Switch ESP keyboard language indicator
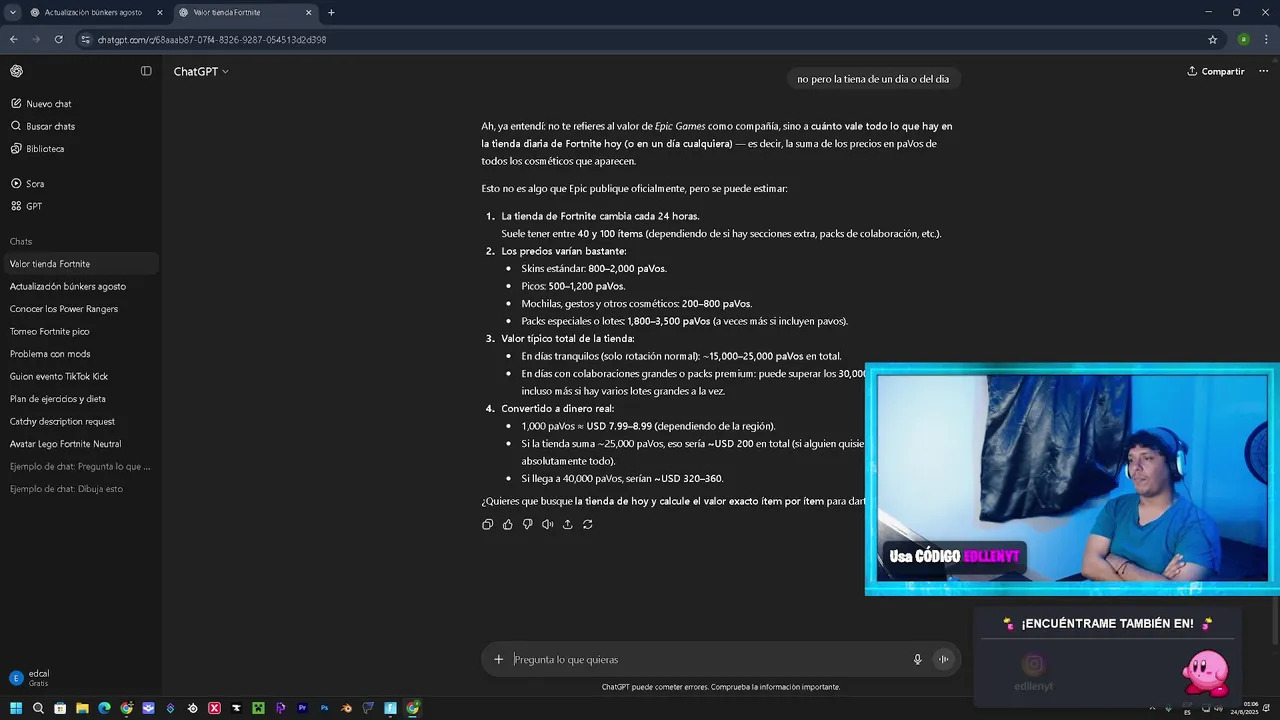Viewport: 1280px width, 720px height. [1187, 708]
